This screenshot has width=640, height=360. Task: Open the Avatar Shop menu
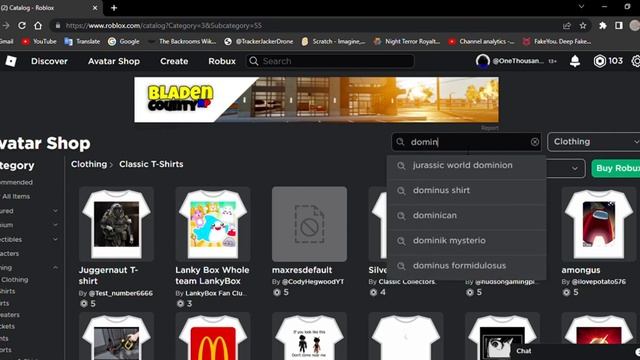click(114, 61)
